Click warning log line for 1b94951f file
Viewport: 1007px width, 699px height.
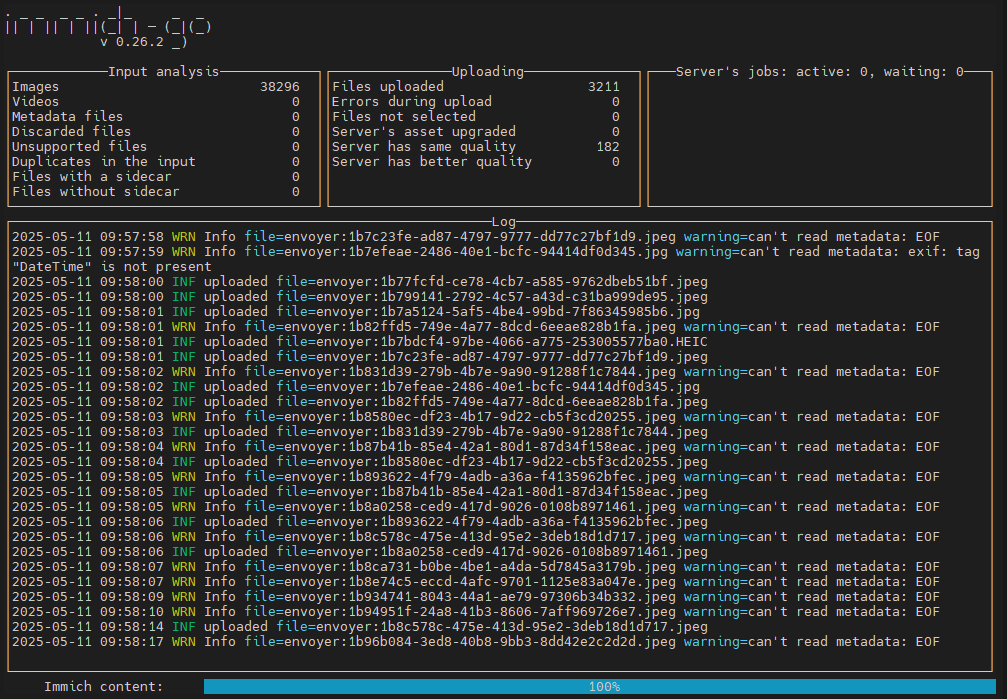(x=476, y=612)
